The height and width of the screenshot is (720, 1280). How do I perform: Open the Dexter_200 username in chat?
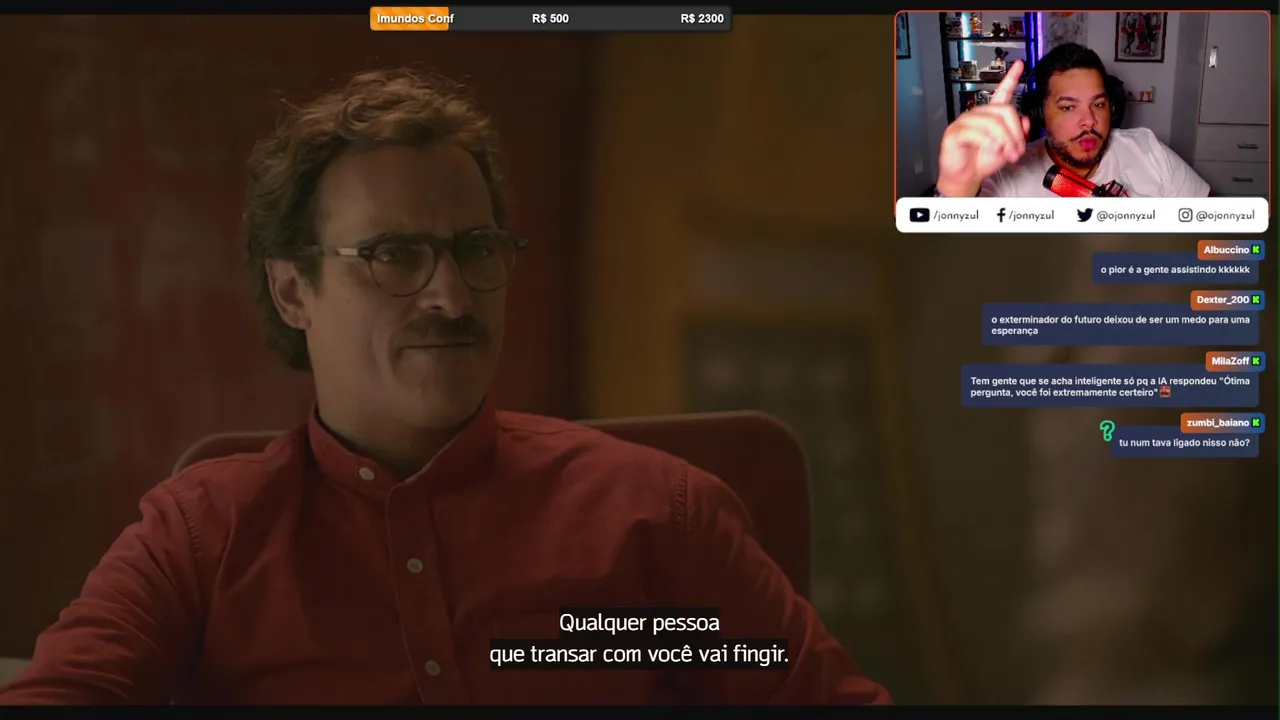pyautogui.click(x=1222, y=300)
